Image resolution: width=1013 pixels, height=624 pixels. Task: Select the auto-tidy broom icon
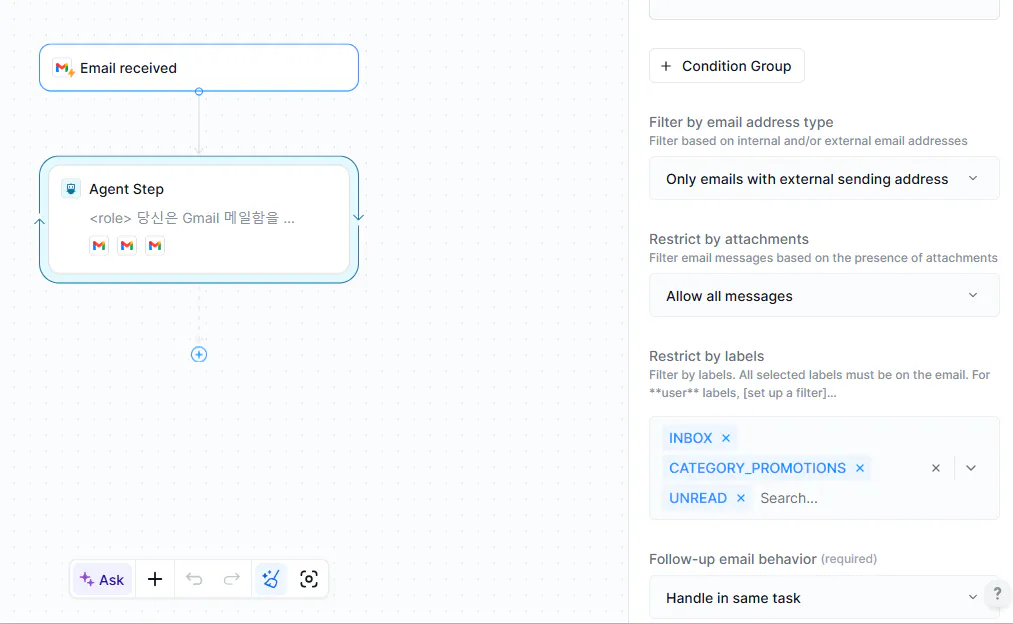click(x=271, y=579)
